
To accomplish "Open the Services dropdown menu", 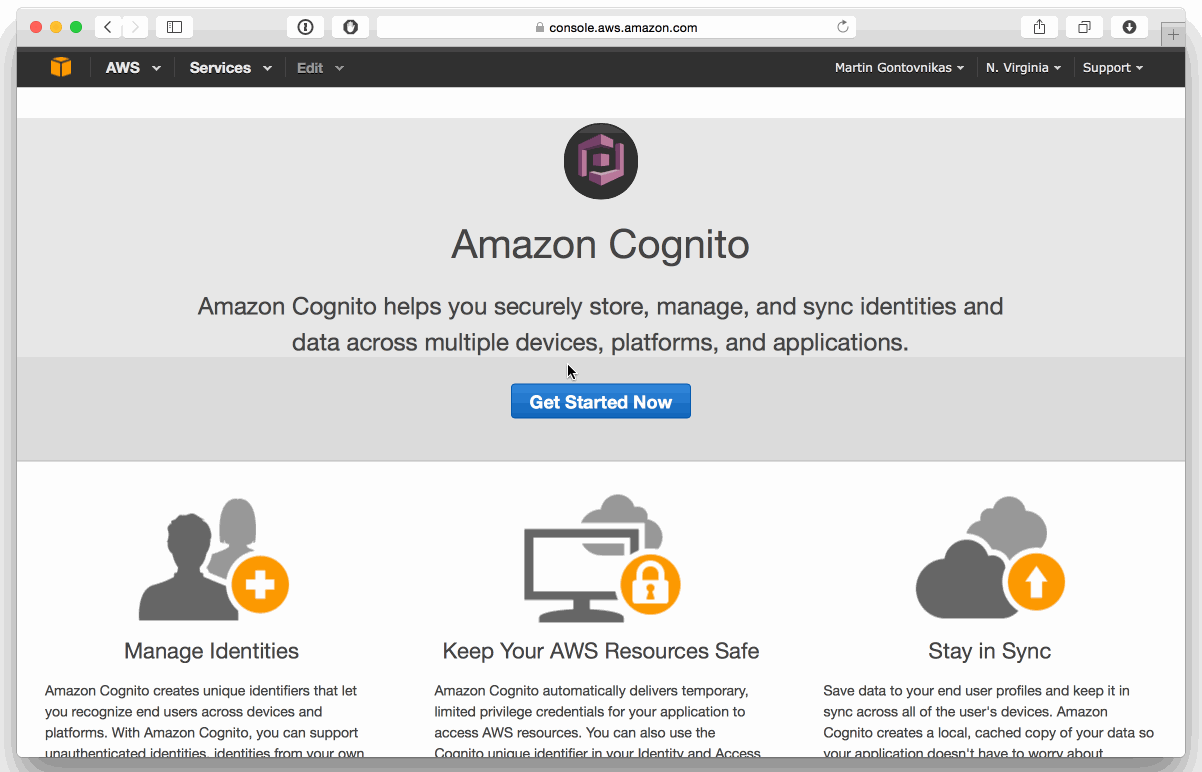I will (230, 68).
